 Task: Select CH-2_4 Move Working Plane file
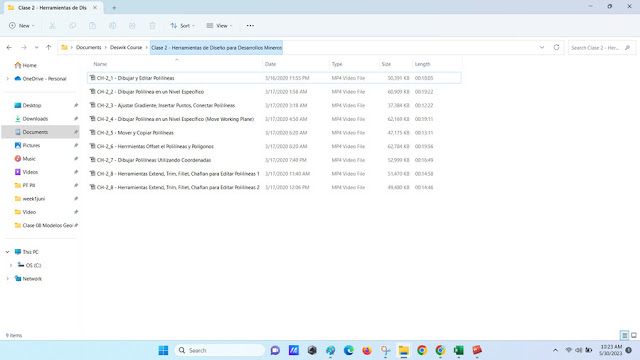click(x=274, y=119)
